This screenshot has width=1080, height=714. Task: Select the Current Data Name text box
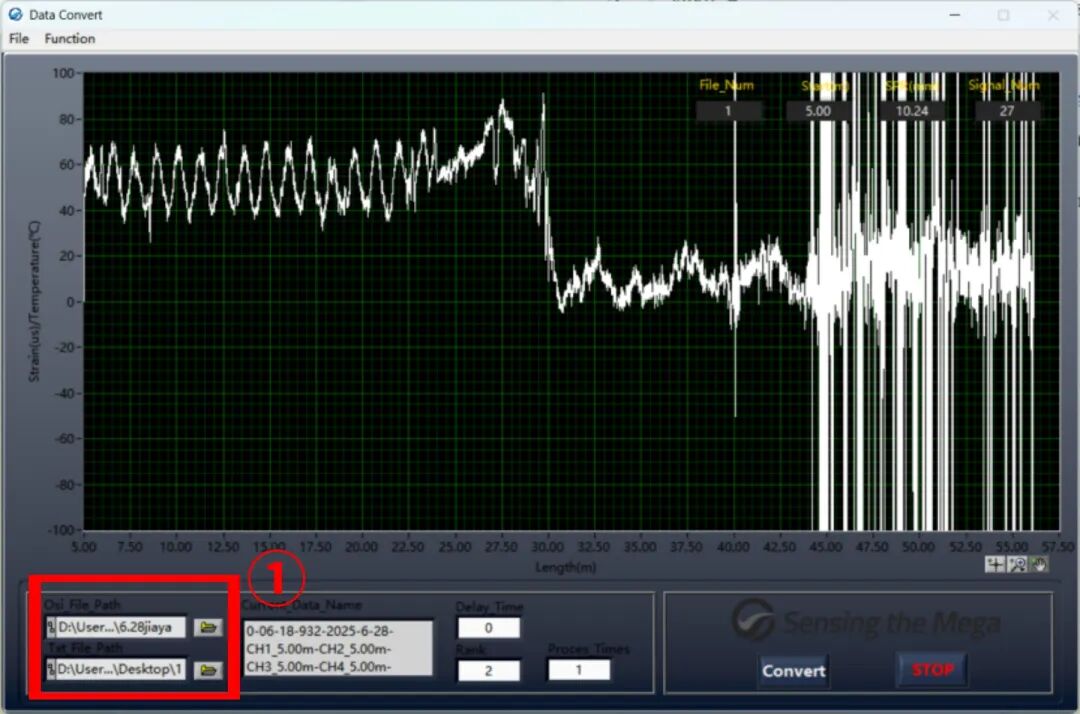(338, 648)
